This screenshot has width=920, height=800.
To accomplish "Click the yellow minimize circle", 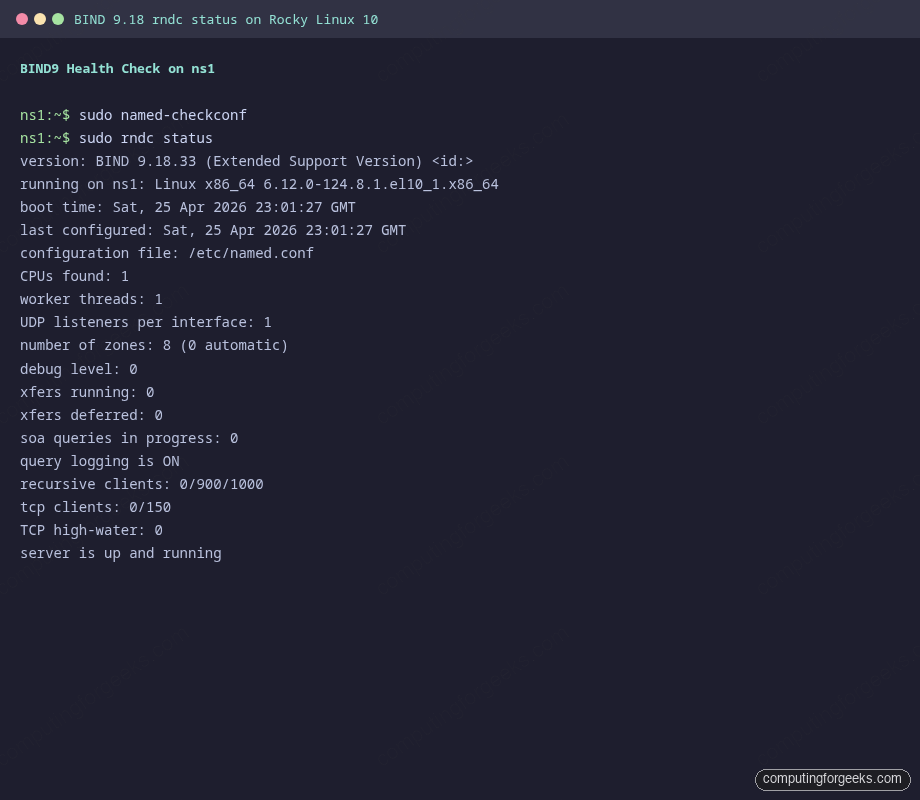I will (x=40, y=18).
